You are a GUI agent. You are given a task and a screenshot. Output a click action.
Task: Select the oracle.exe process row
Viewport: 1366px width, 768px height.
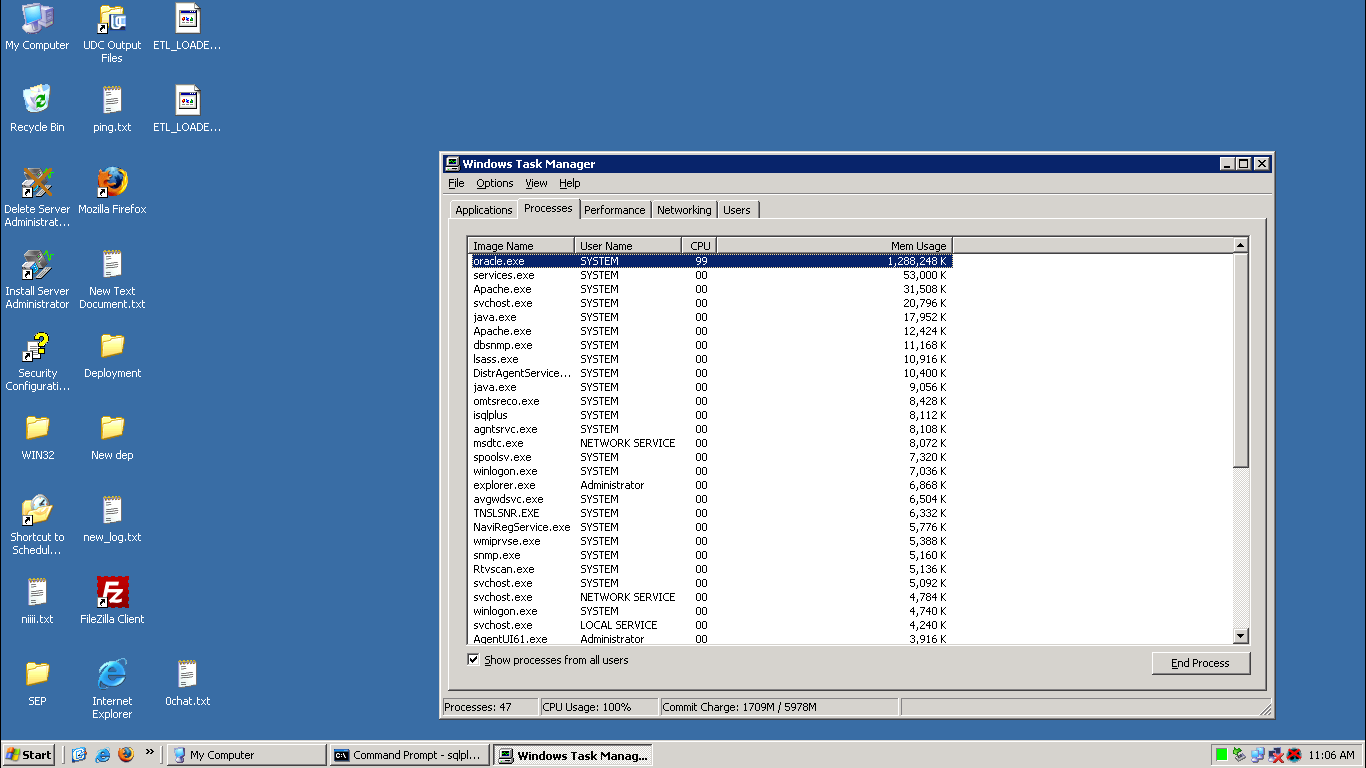(x=499, y=261)
